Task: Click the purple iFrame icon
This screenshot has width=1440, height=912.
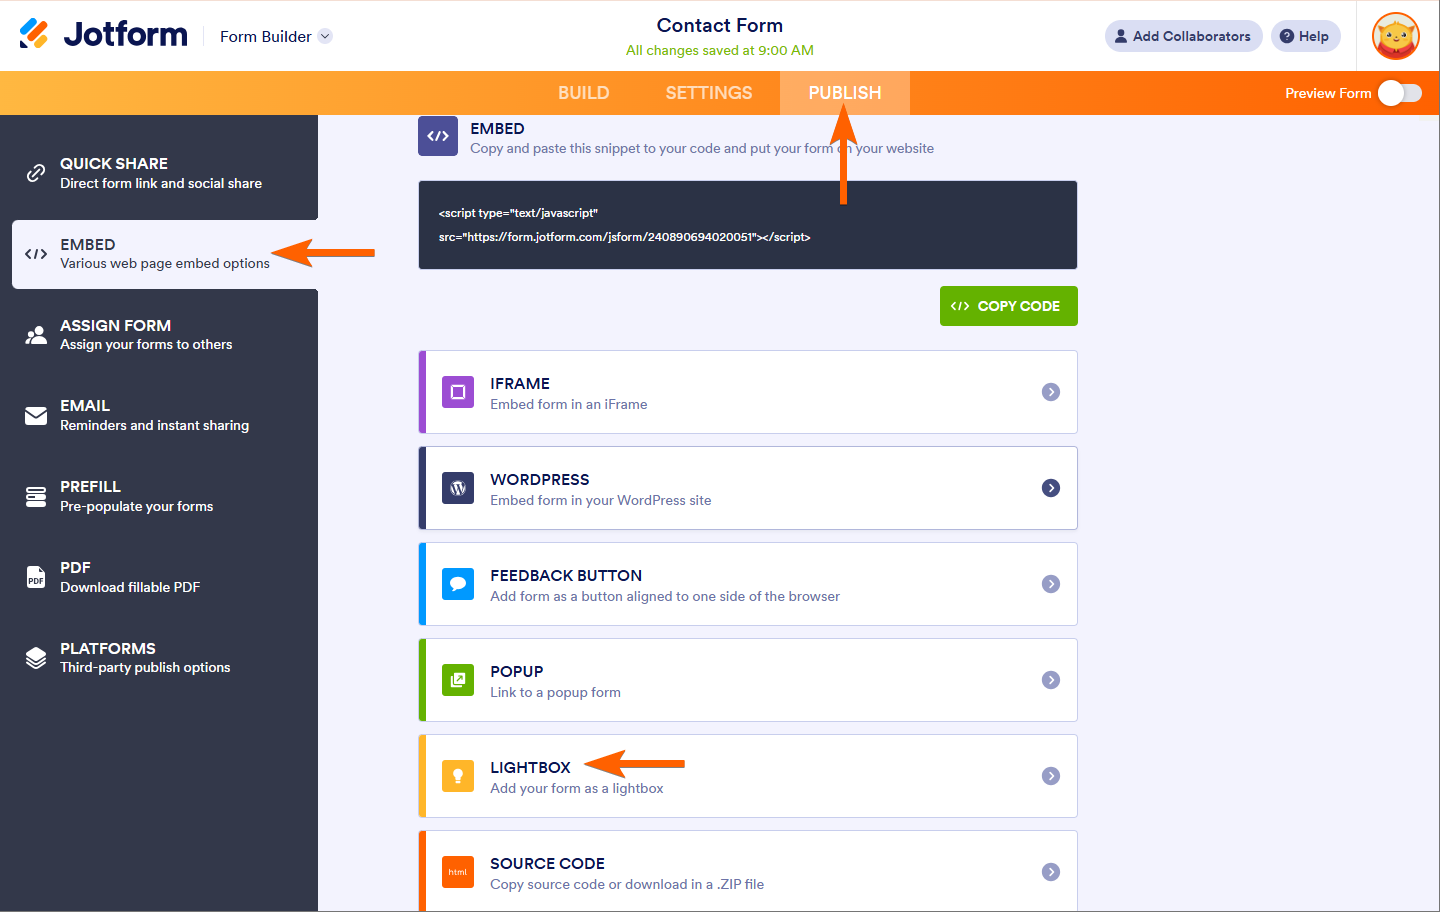Action: coord(458,392)
